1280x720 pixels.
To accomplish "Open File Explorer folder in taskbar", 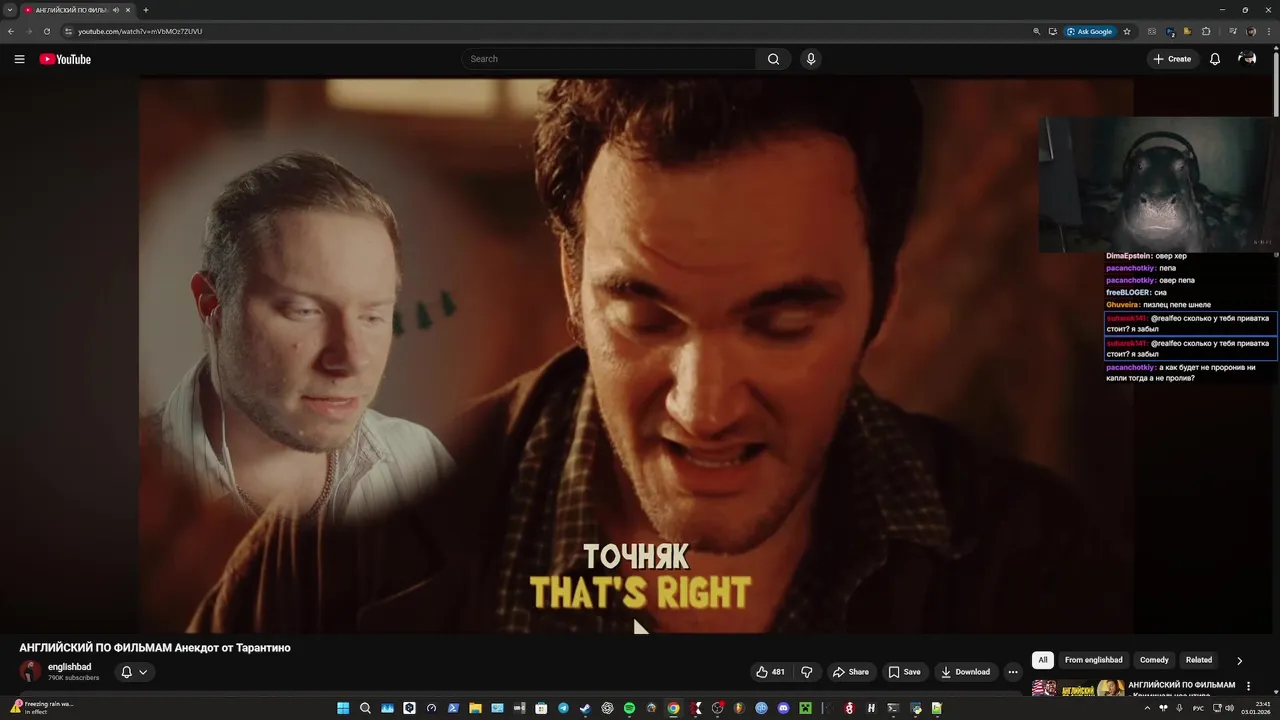I will (x=475, y=708).
